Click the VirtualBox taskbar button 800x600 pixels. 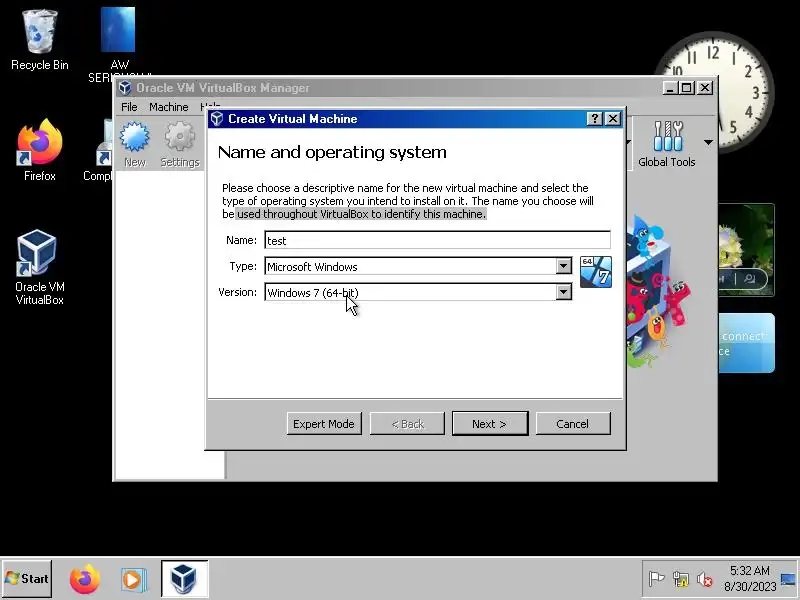[x=184, y=579]
